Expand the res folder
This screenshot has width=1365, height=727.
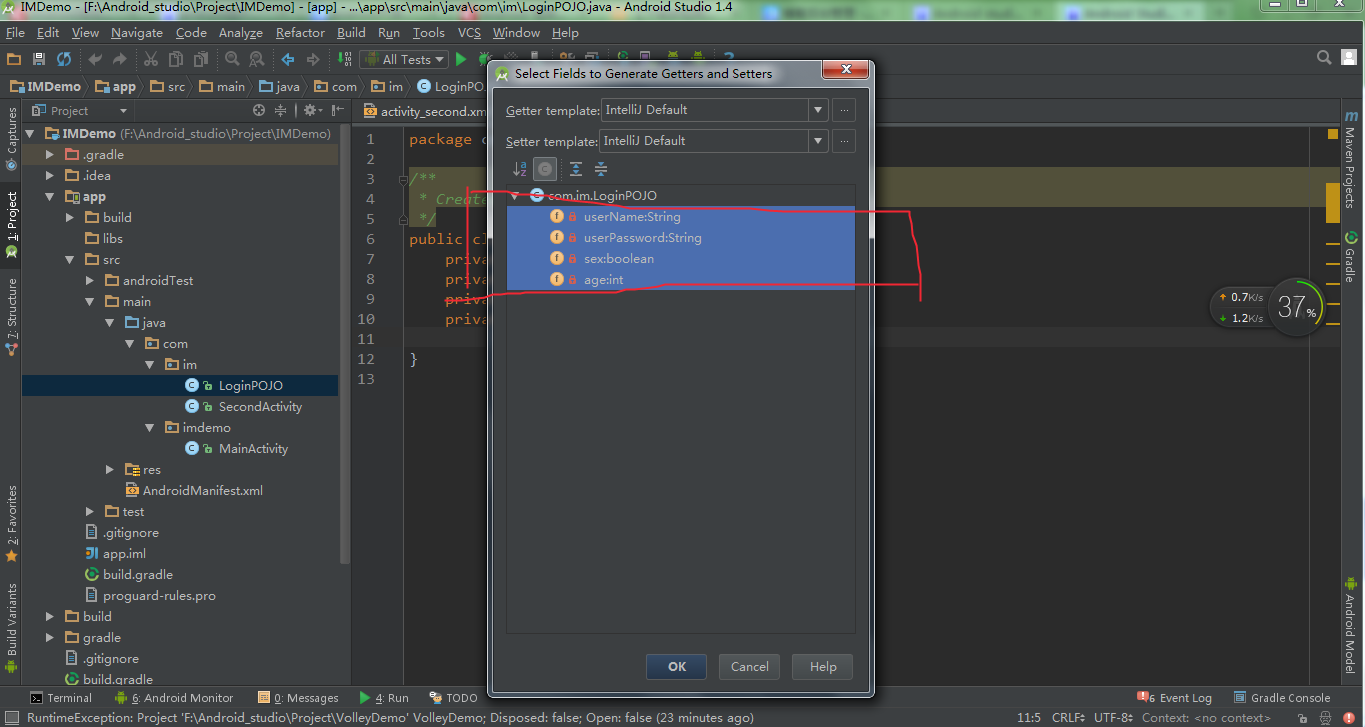[x=110, y=470]
